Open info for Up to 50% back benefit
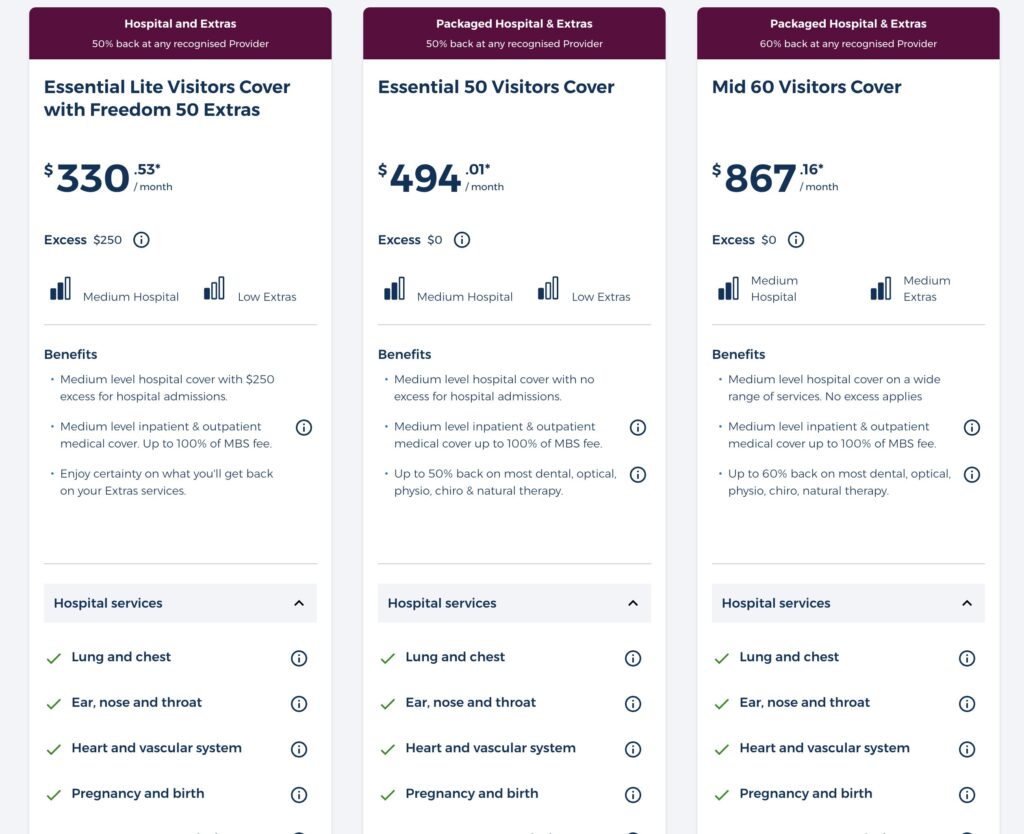1024x834 pixels. tap(638, 475)
